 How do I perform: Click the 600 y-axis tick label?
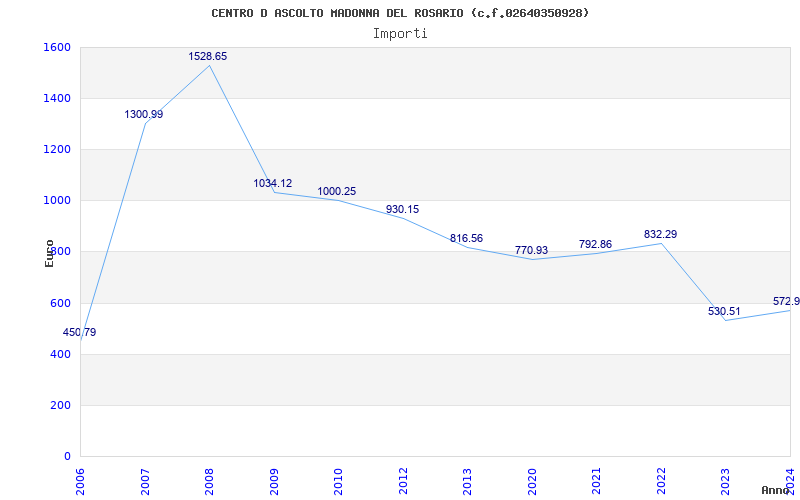click(x=60, y=304)
